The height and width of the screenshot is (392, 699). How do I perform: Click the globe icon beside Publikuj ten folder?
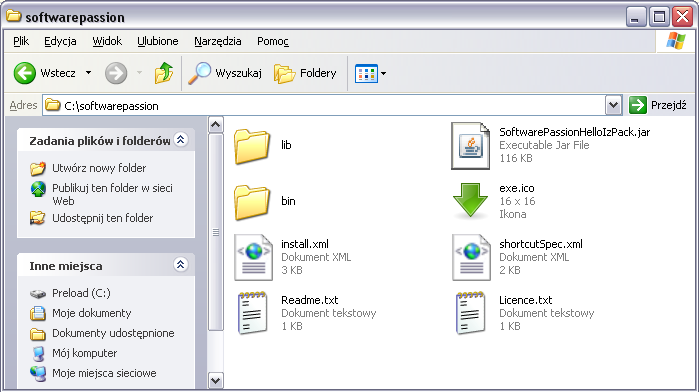[x=38, y=189]
